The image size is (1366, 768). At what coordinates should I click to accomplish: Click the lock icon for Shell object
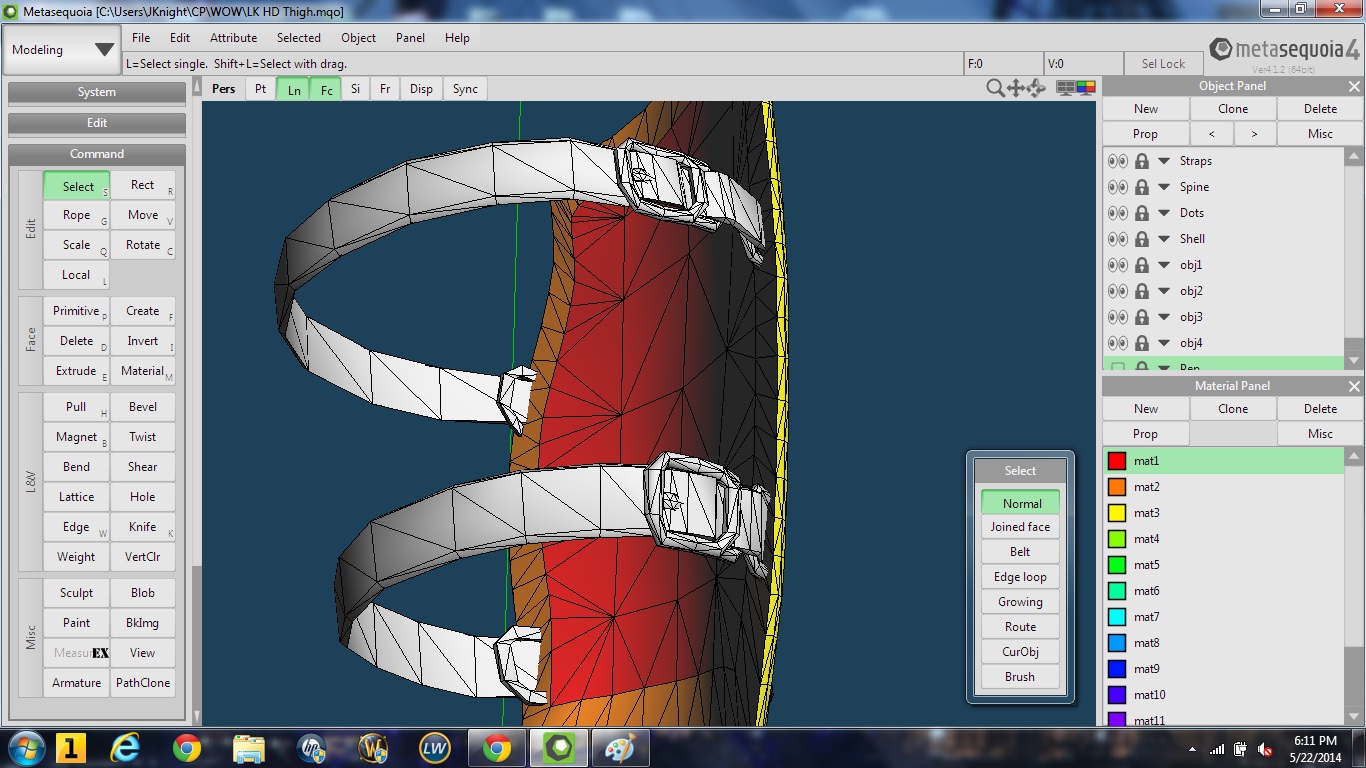(1141, 239)
